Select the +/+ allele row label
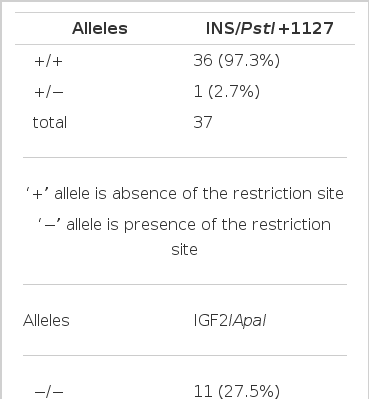Image resolution: width=369 pixels, height=399 pixels. (48, 61)
